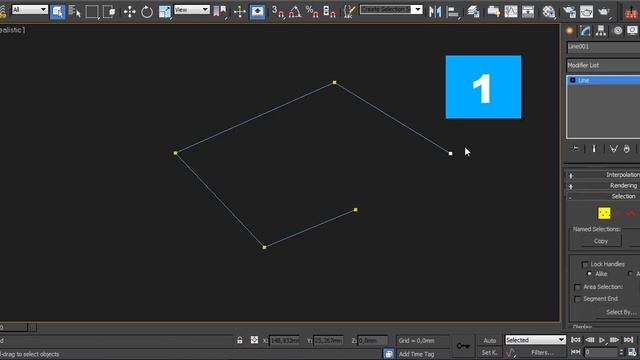Click Make Unique icon
The width and height of the screenshot is (640, 360).
click(x=613, y=149)
